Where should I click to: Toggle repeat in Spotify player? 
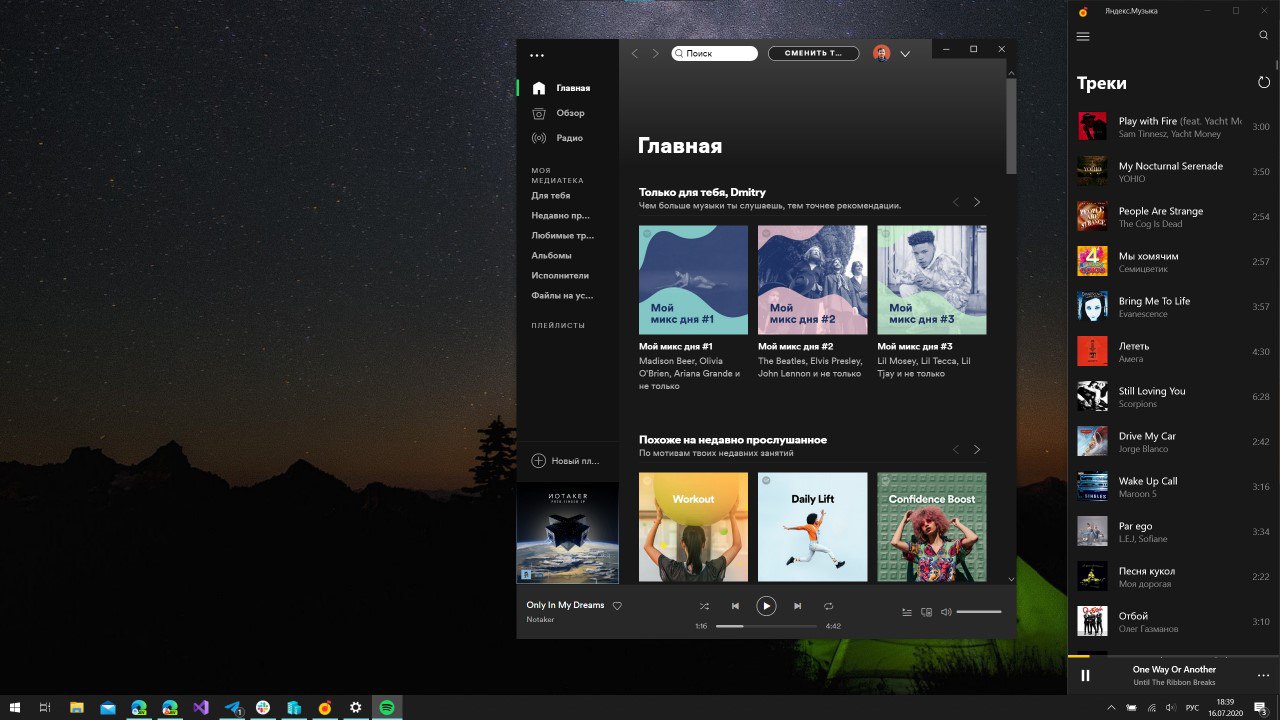[828, 606]
